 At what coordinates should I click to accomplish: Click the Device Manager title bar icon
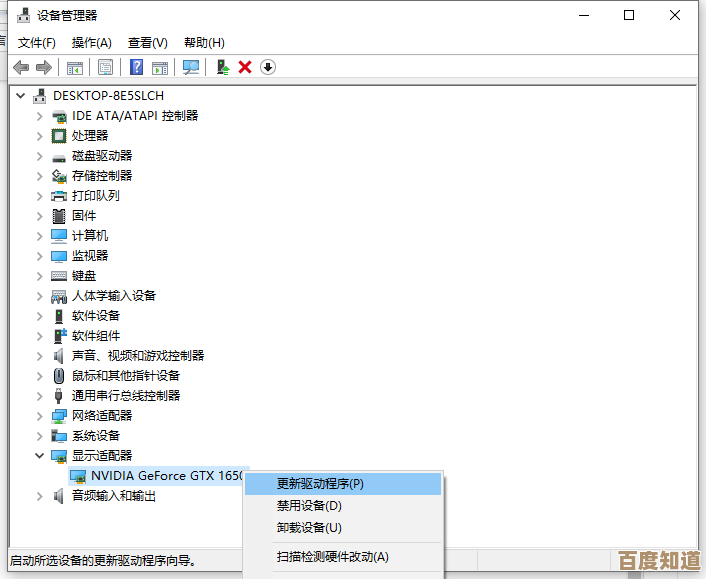click(23, 16)
